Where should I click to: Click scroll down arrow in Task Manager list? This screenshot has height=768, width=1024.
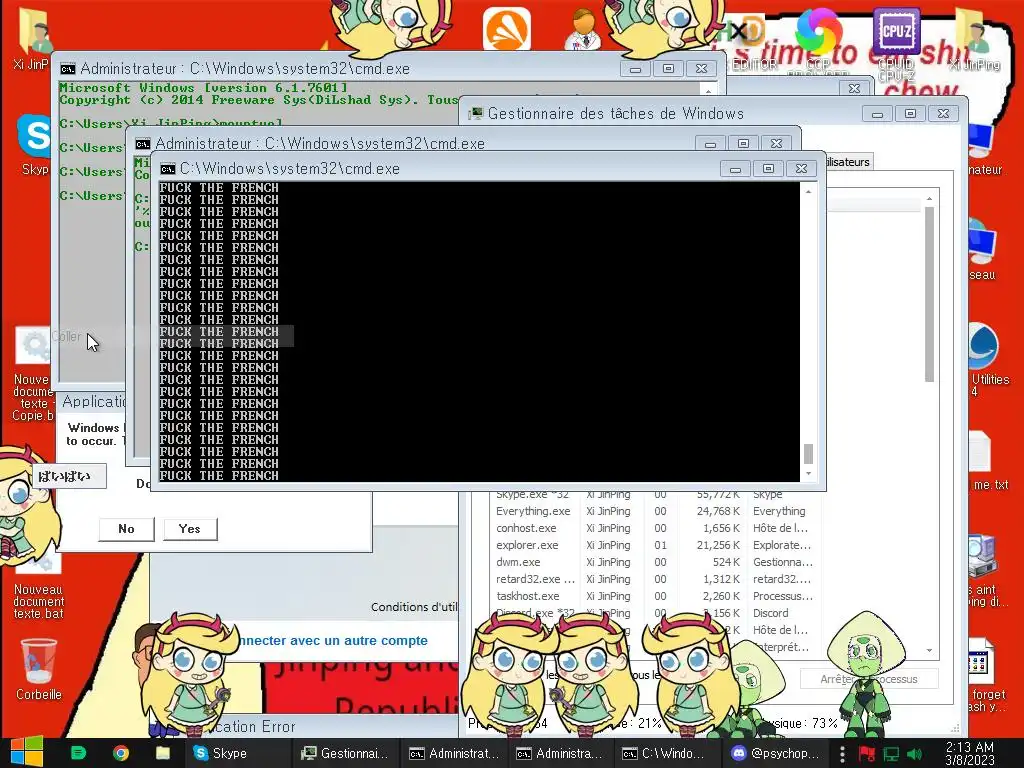point(929,650)
